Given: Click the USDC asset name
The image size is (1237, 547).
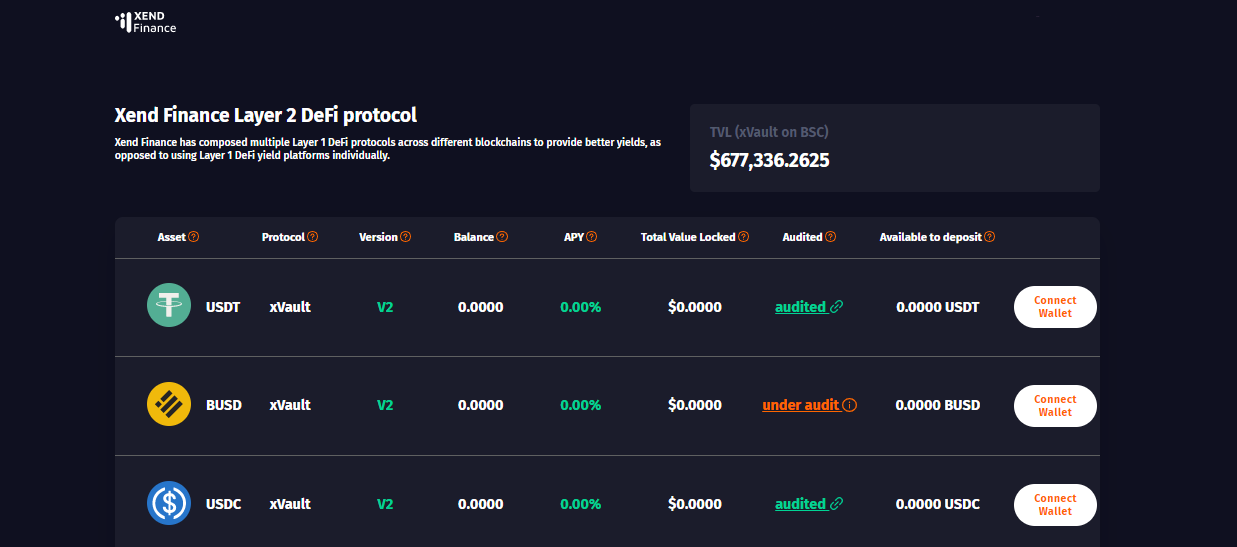Looking at the screenshot, I should coord(224,504).
